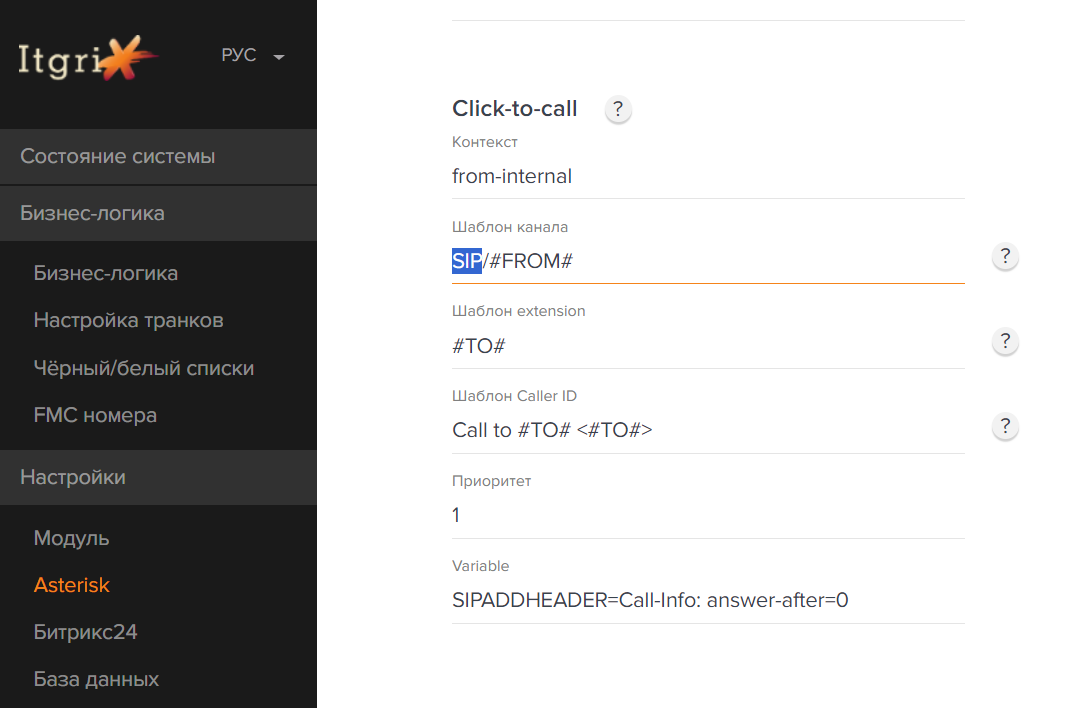This screenshot has width=1079, height=708.
Task: Collapse the Настройки section header
Action: pyautogui.click(x=158, y=478)
